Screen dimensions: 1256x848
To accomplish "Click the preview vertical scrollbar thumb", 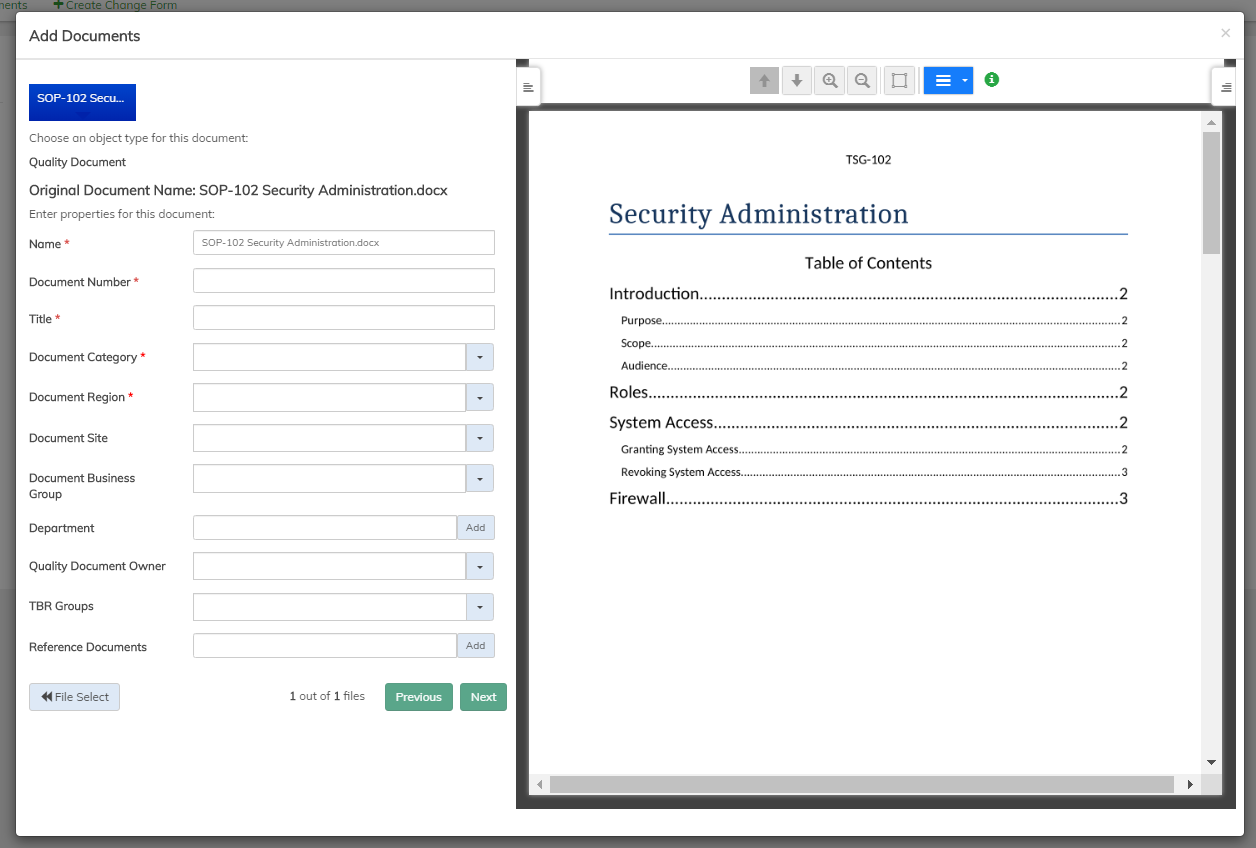I will [x=1211, y=192].
